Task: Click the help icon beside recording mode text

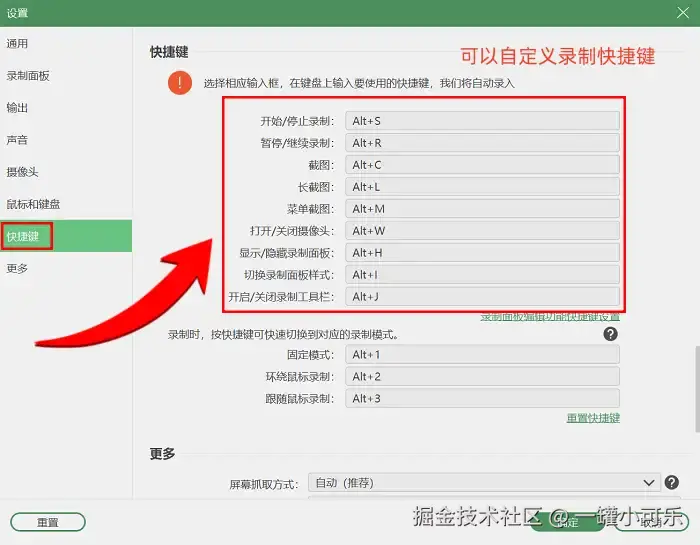Action: [610, 334]
